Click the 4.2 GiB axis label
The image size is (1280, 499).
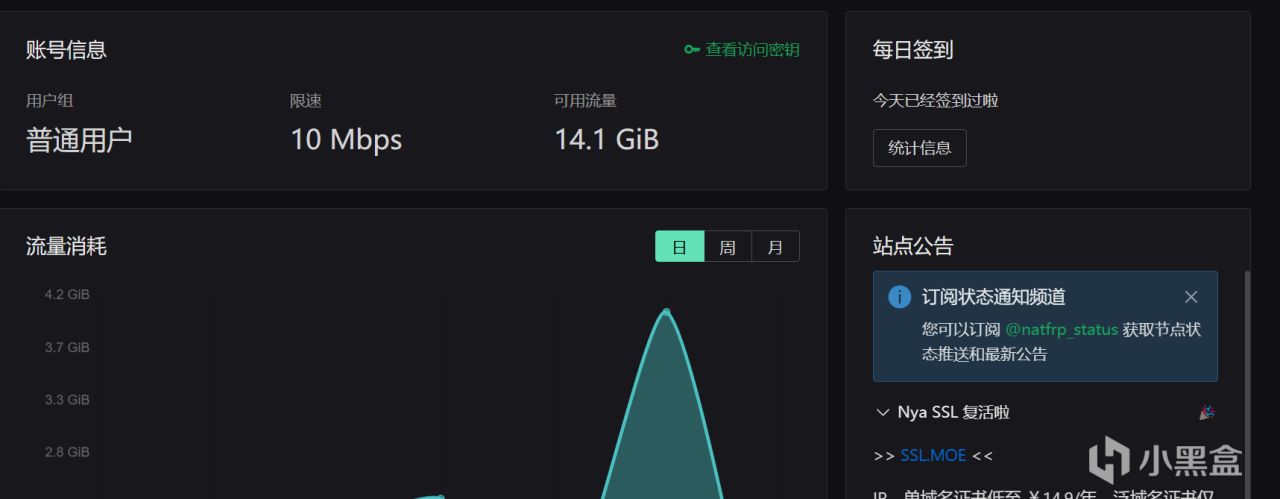(67, 294)
